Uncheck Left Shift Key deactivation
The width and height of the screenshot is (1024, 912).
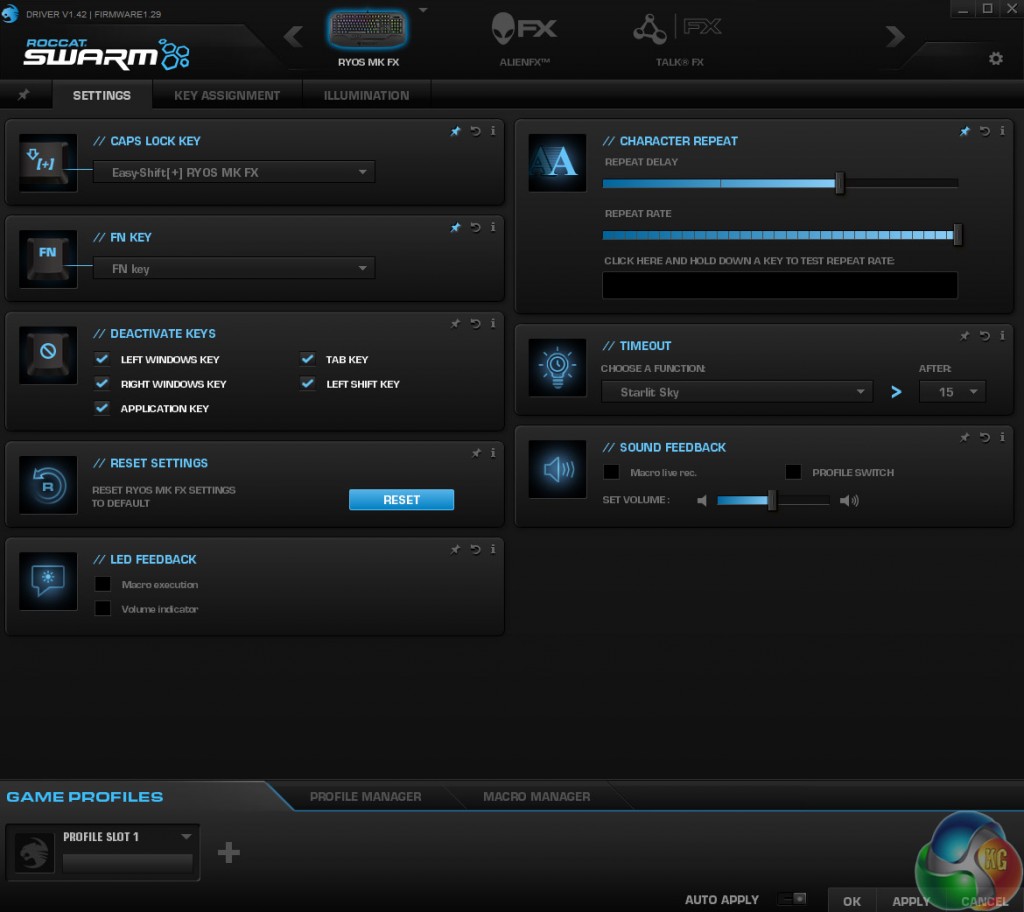click(308, 383)
